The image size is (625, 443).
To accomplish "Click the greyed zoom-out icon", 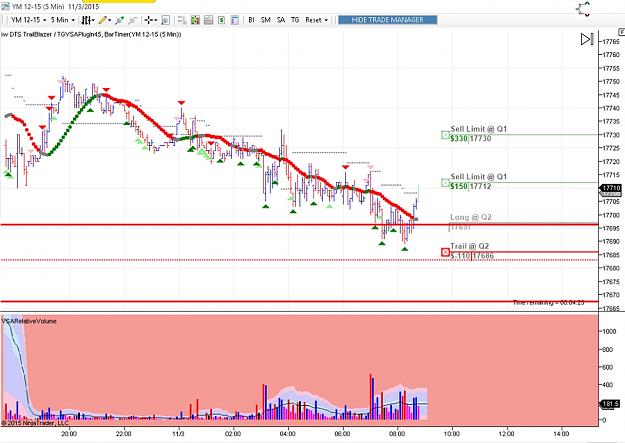I will [x=133, y=20].
